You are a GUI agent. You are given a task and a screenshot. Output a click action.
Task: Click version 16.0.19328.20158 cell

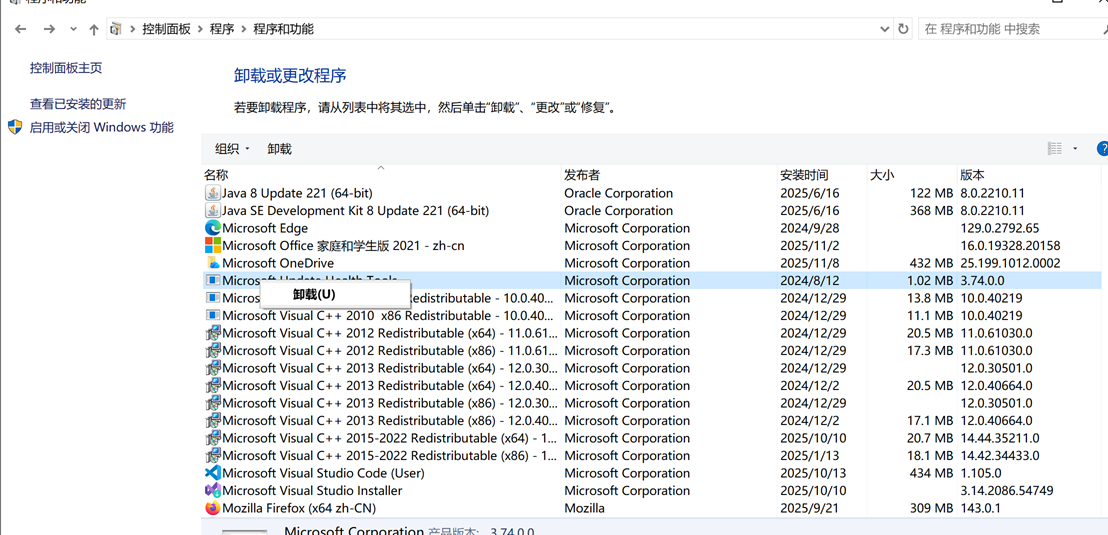click(1010, 245)
